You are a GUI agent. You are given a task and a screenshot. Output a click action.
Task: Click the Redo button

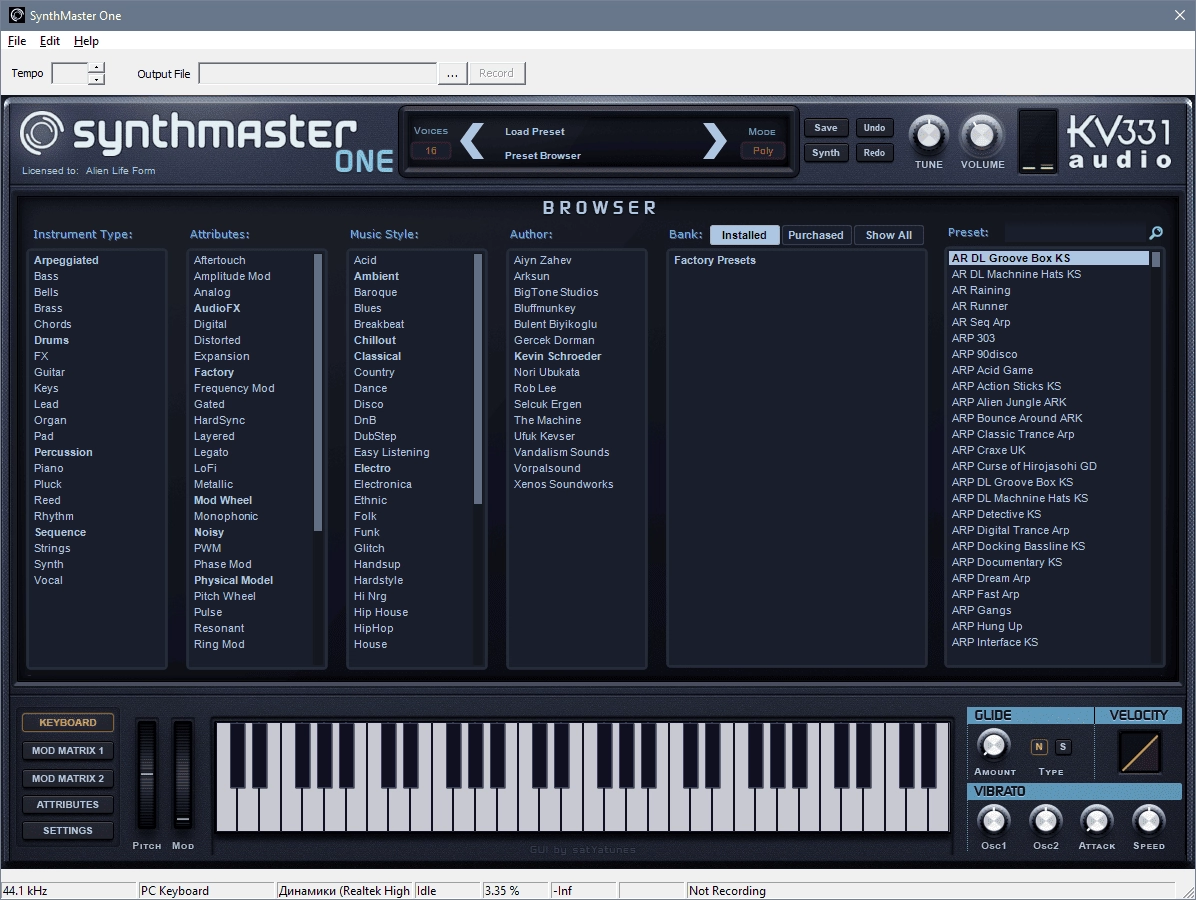pyautogui.click(x=874, y=153)
